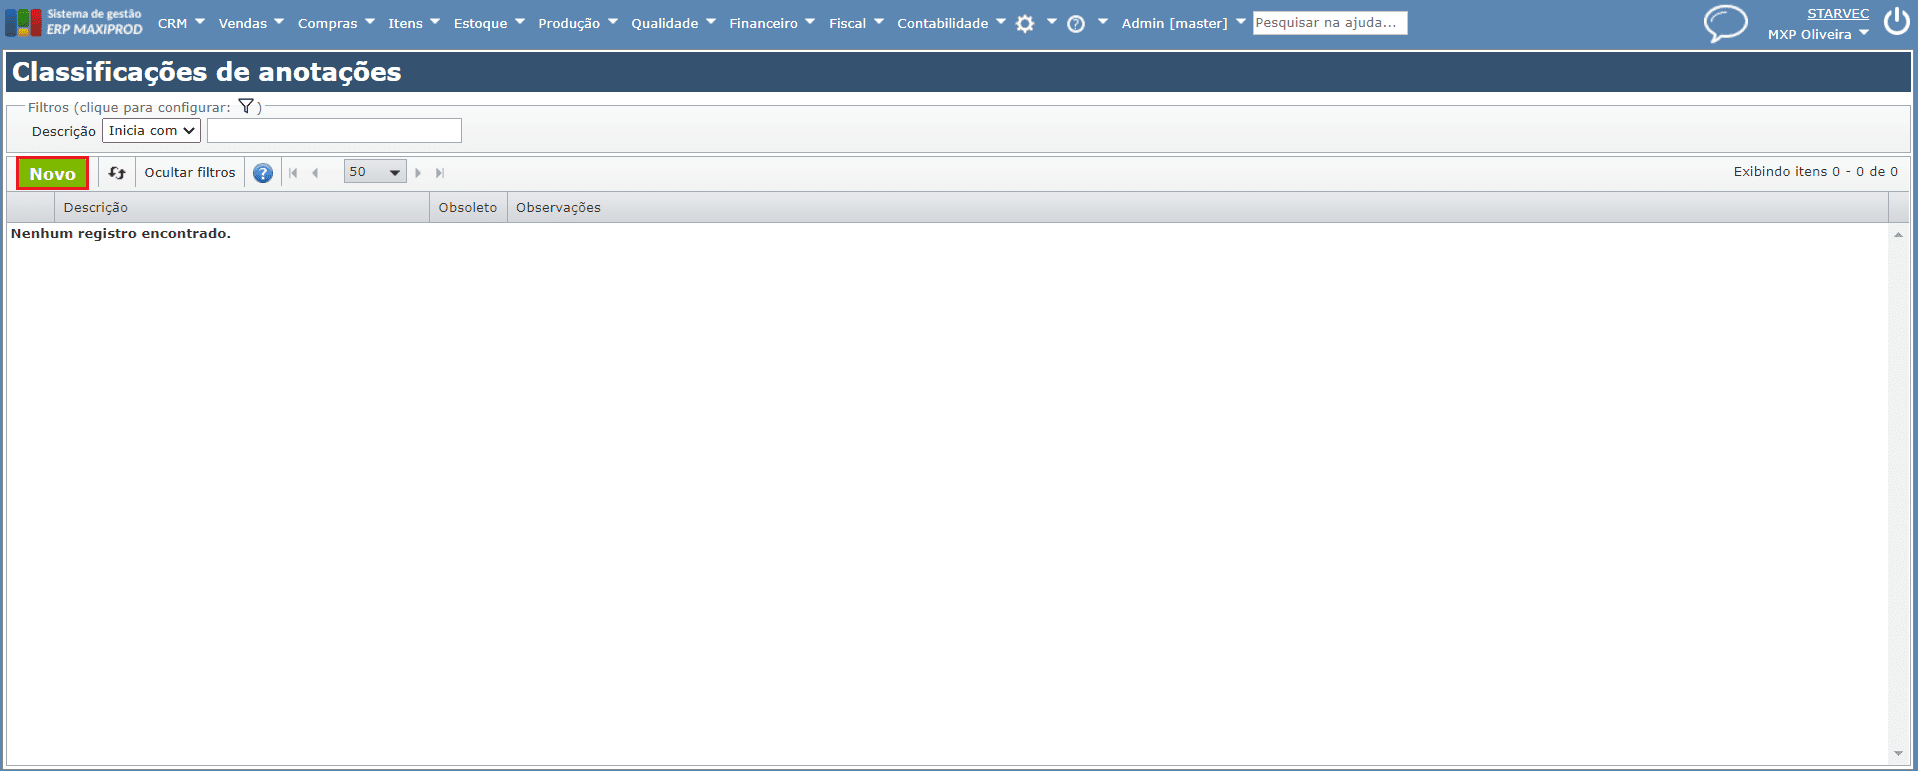The image size is (1918, 771).
Task: Sort by Descrição column header
Action: coord(242,207)
